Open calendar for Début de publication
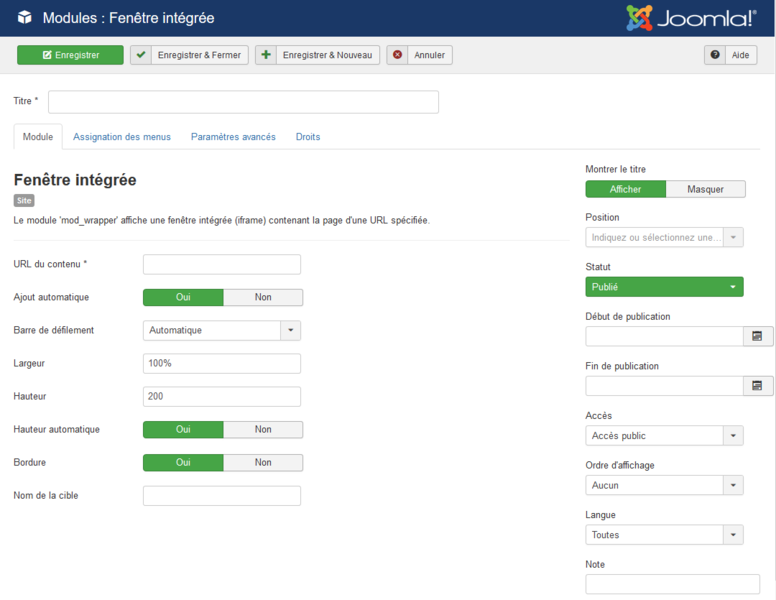 tap(757, 337)
